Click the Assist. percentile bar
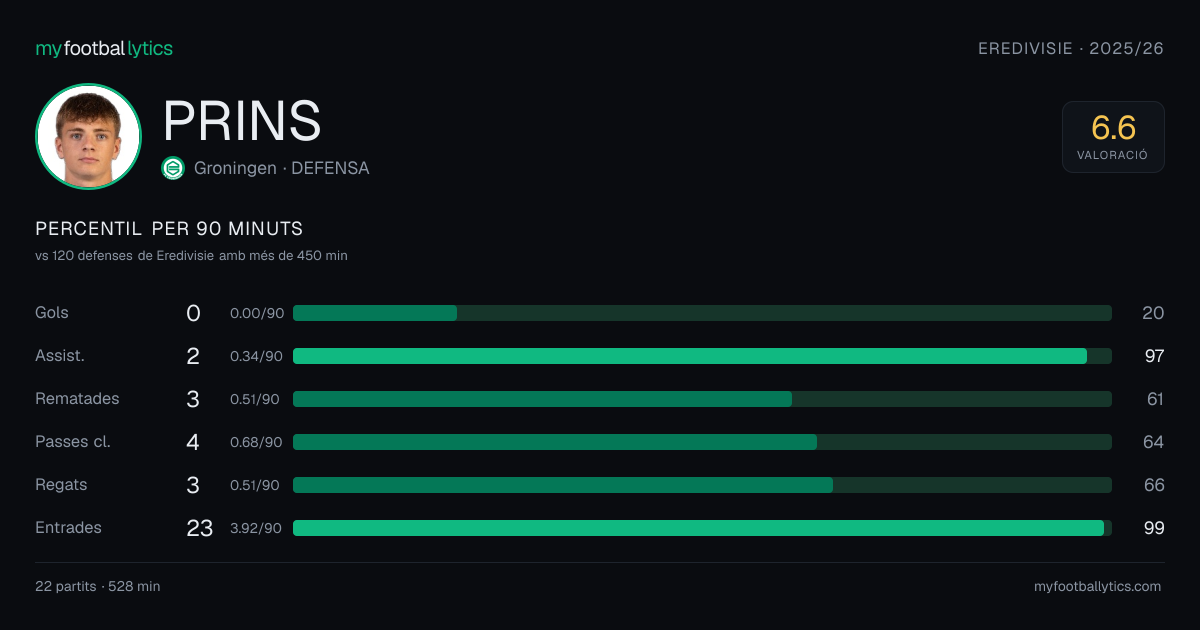 click(x=702, y=356)
